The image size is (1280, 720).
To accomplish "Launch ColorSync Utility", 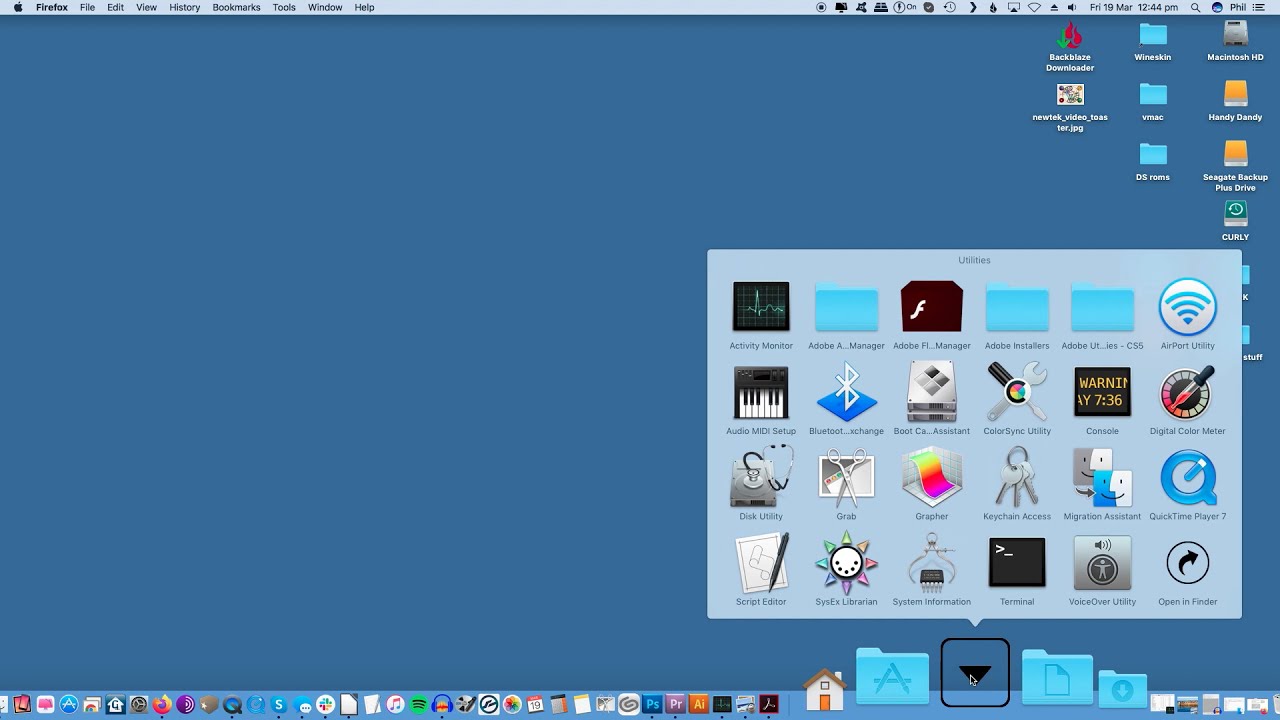I will [x=1017, y=392].
